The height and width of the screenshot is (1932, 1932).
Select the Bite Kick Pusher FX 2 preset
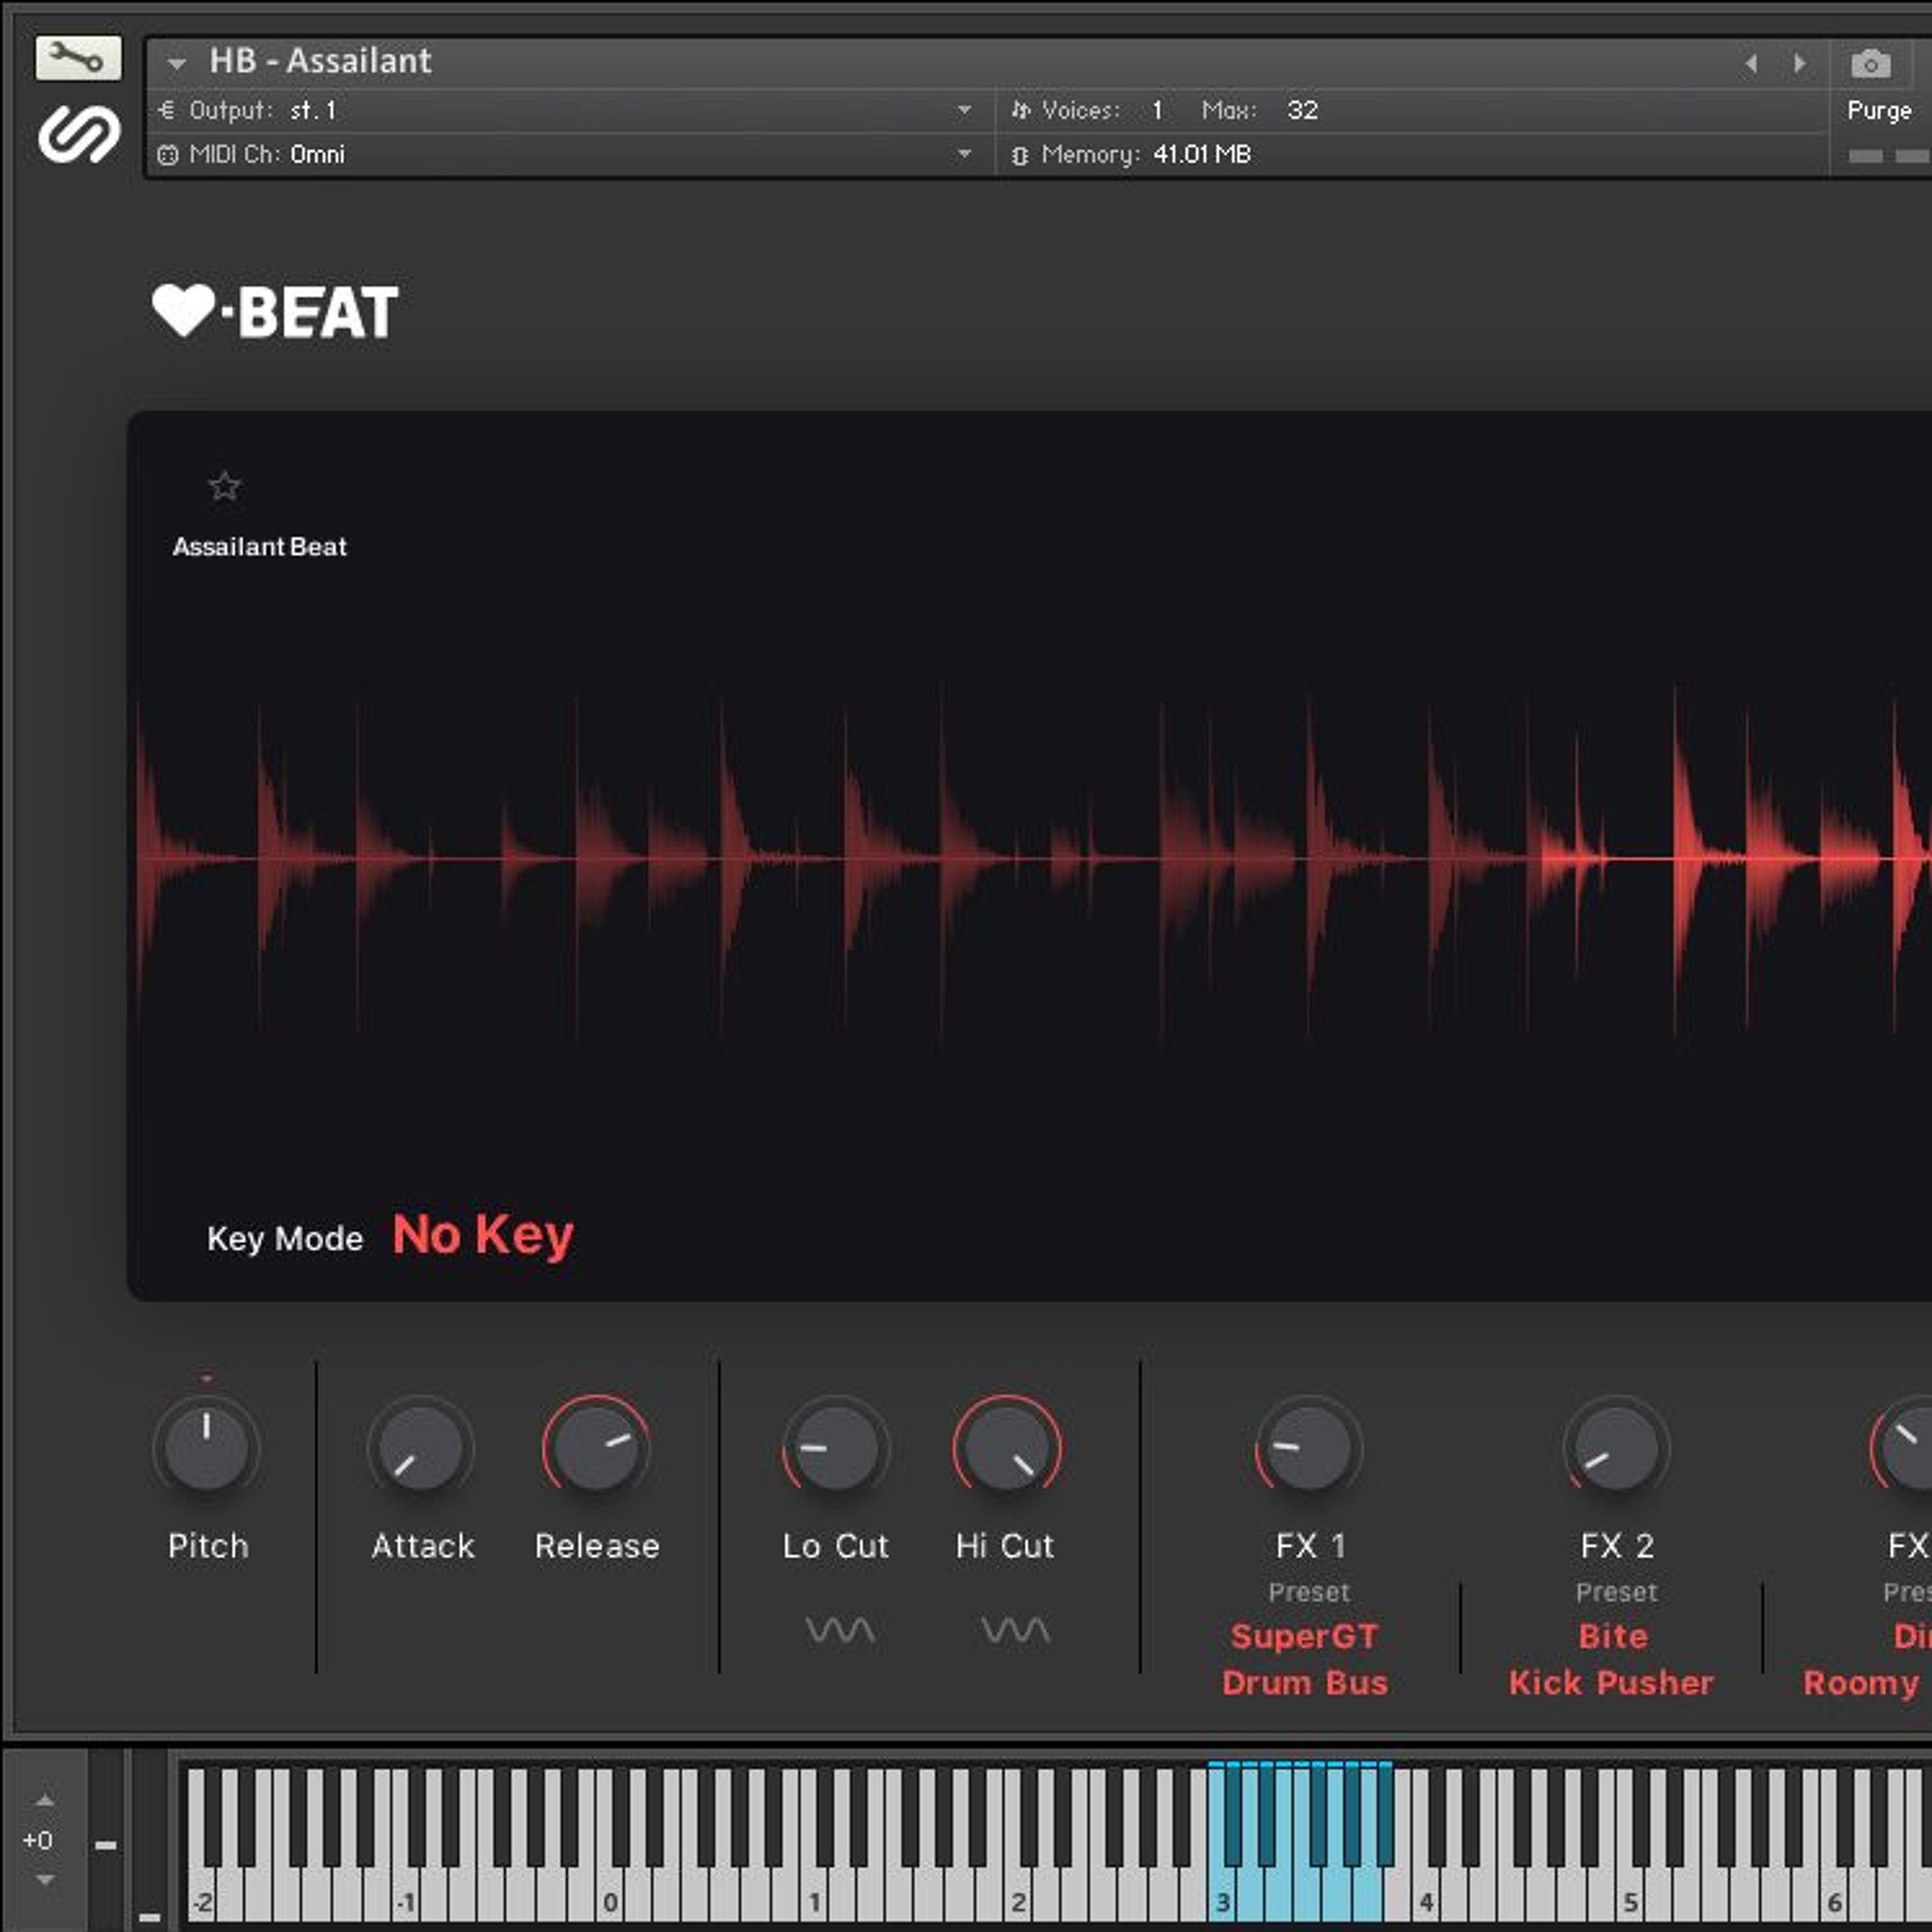[x=1611, y=1659]
